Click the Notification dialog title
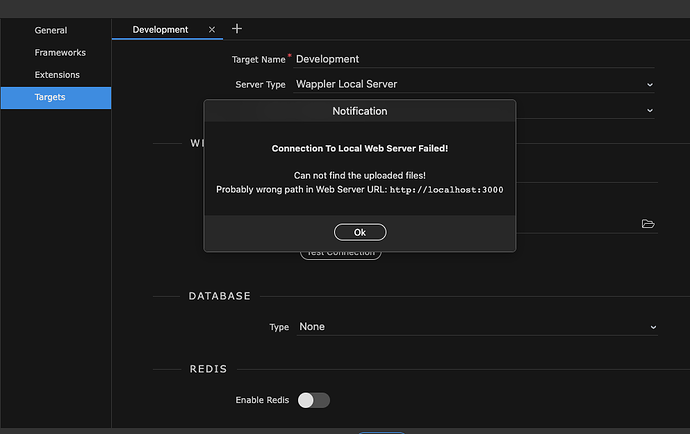Viewport: 690px width, 434px height. [360, 111]
